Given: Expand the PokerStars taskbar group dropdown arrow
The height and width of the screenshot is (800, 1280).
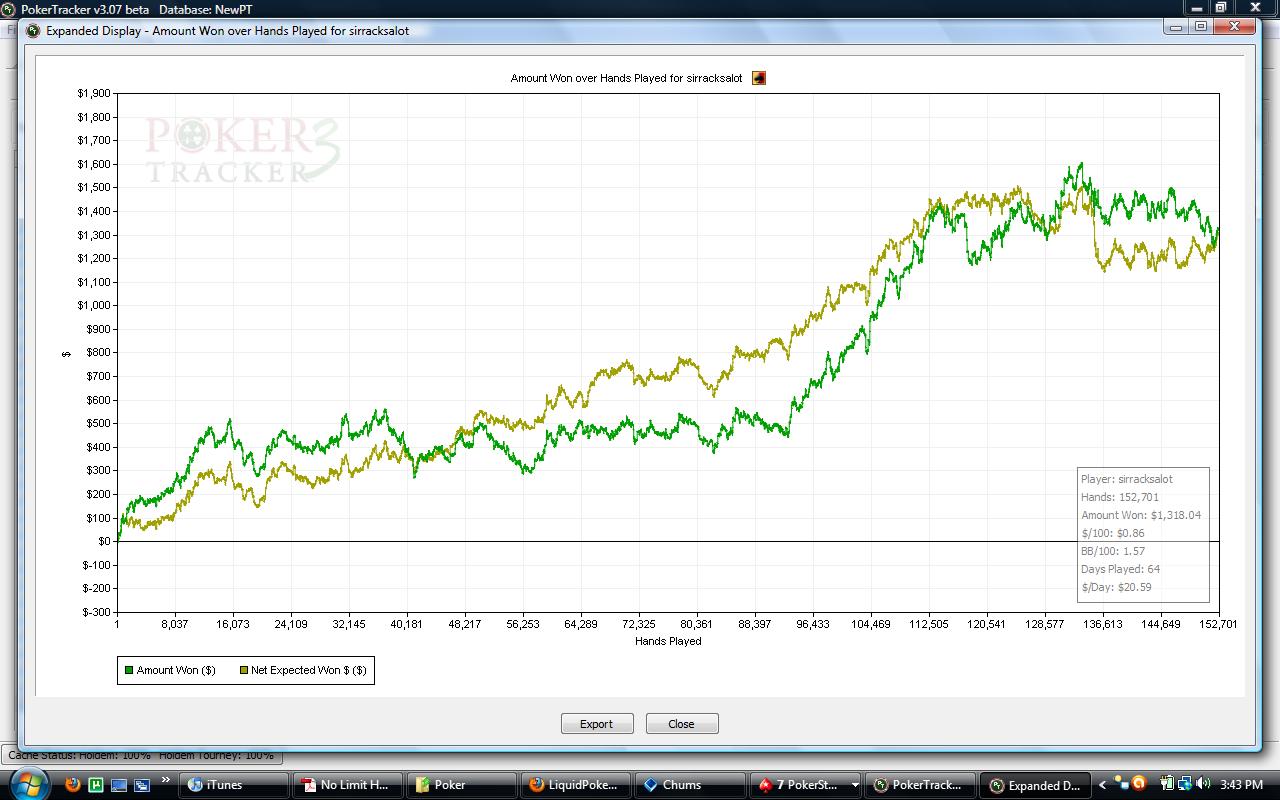Looking at the screenshot, I should click(855, 785).
